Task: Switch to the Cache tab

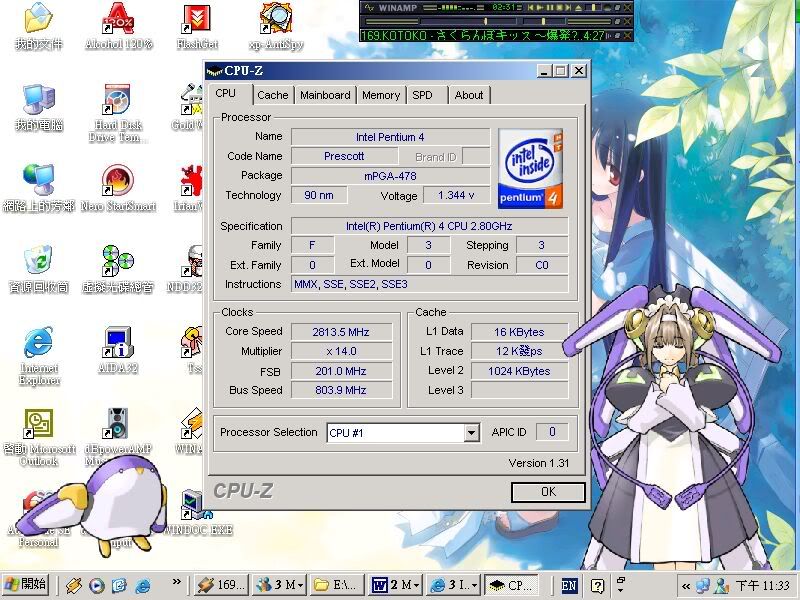Action: (x=272, y=95)
